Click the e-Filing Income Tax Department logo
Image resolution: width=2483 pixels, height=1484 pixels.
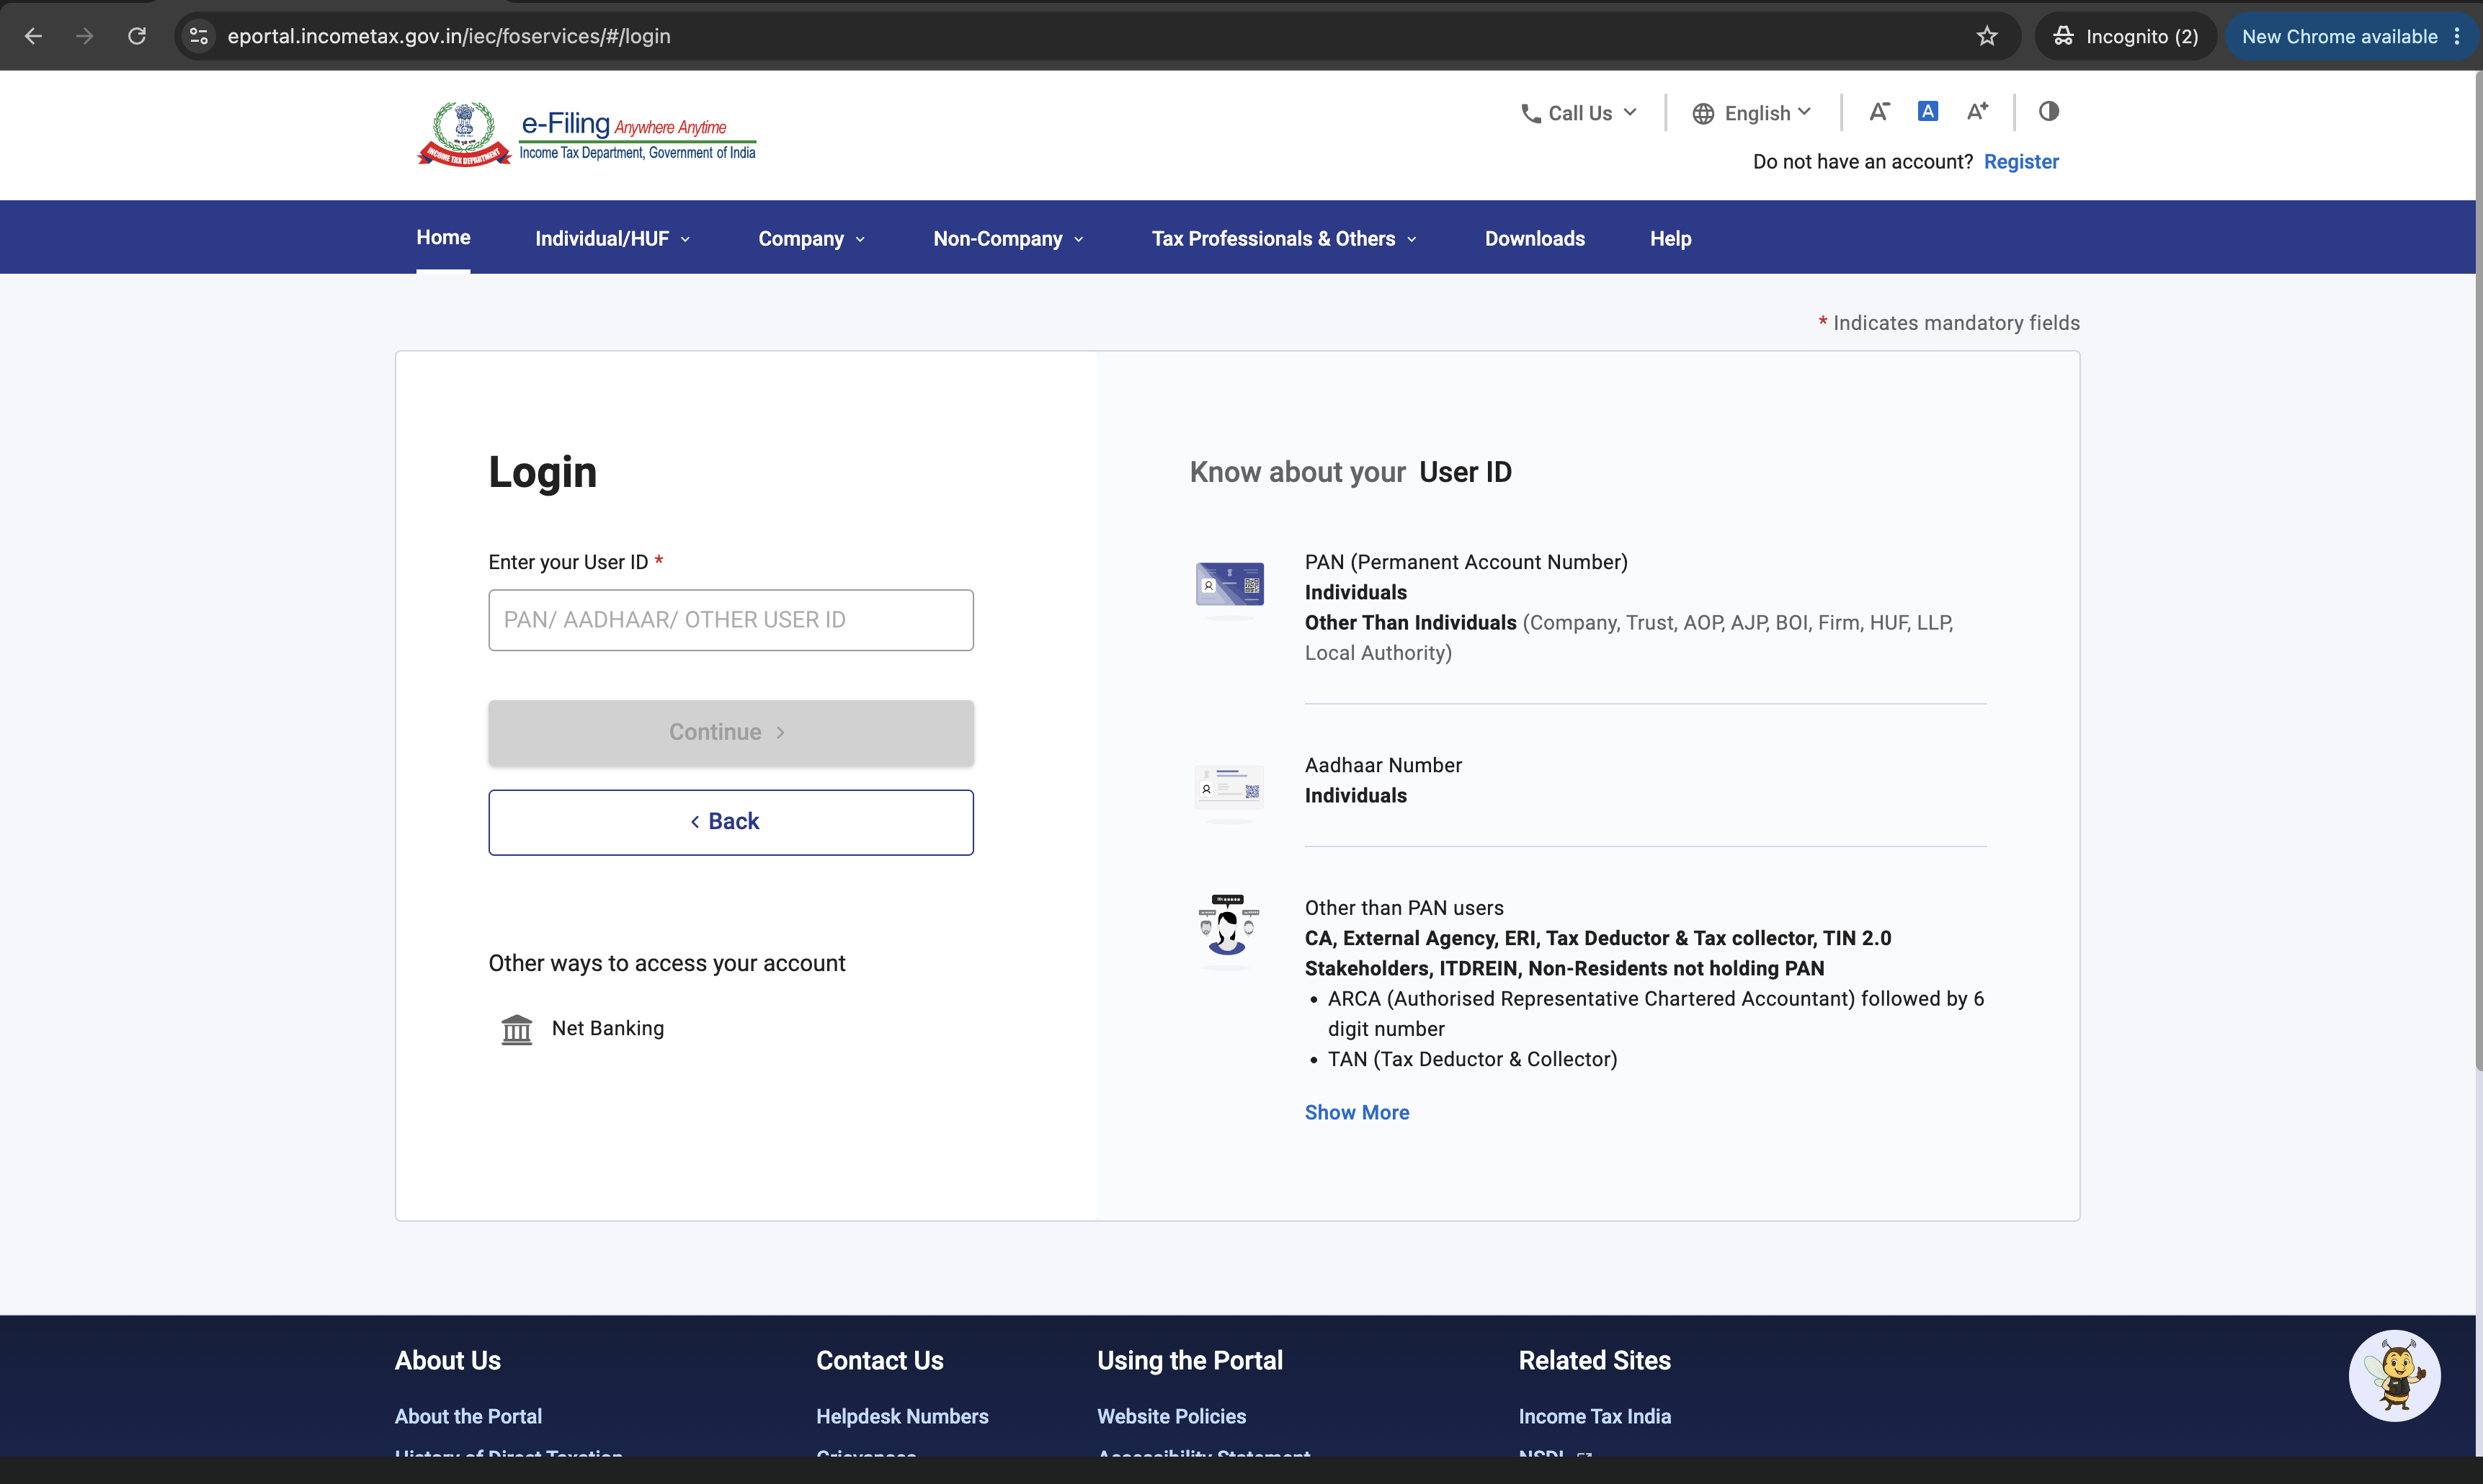[x=587, y=134]
